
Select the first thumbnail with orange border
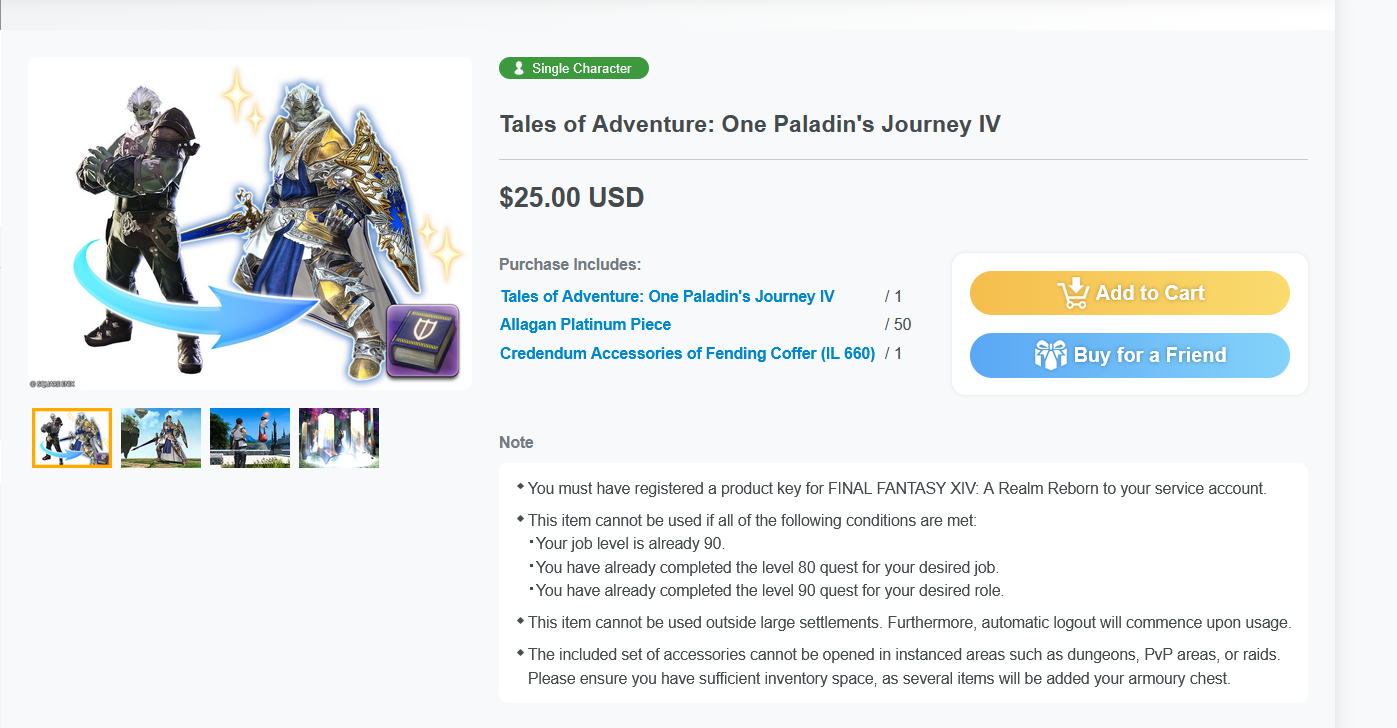pyautogui.click(x=72, y=438)
